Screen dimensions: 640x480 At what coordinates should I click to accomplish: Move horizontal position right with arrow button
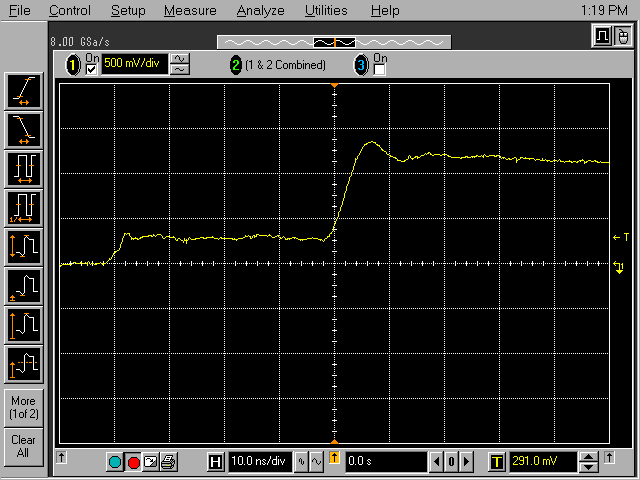click(x=467, y=462)
